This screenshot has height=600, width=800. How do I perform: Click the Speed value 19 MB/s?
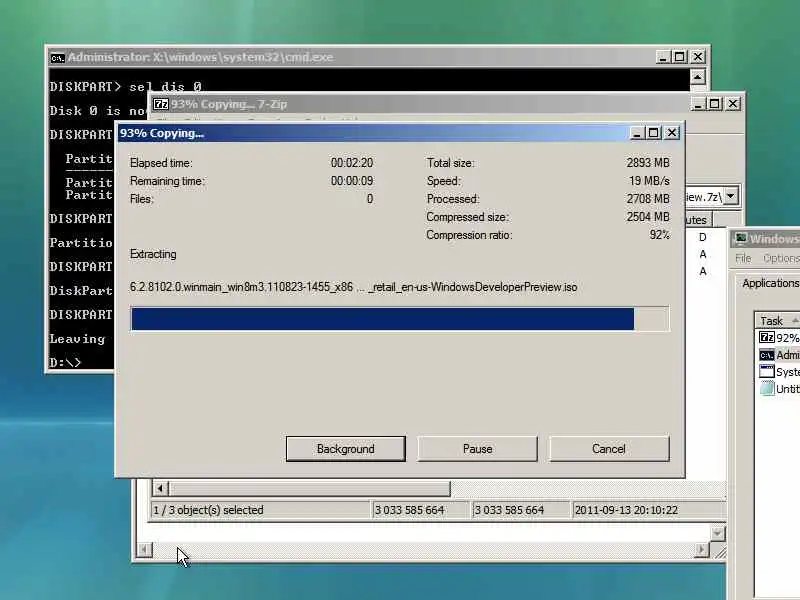649,181
